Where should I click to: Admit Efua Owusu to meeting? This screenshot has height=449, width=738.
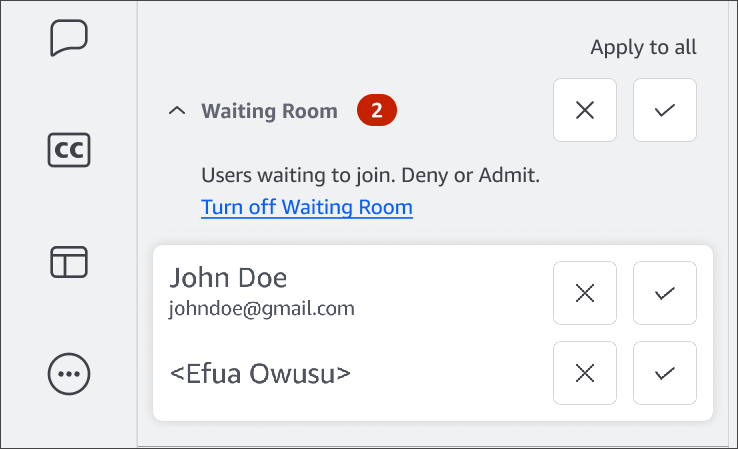665,373
